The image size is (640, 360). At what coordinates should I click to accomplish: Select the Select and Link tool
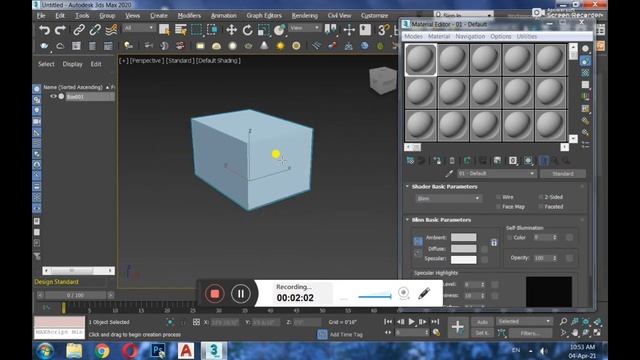(x=78, y=30)
